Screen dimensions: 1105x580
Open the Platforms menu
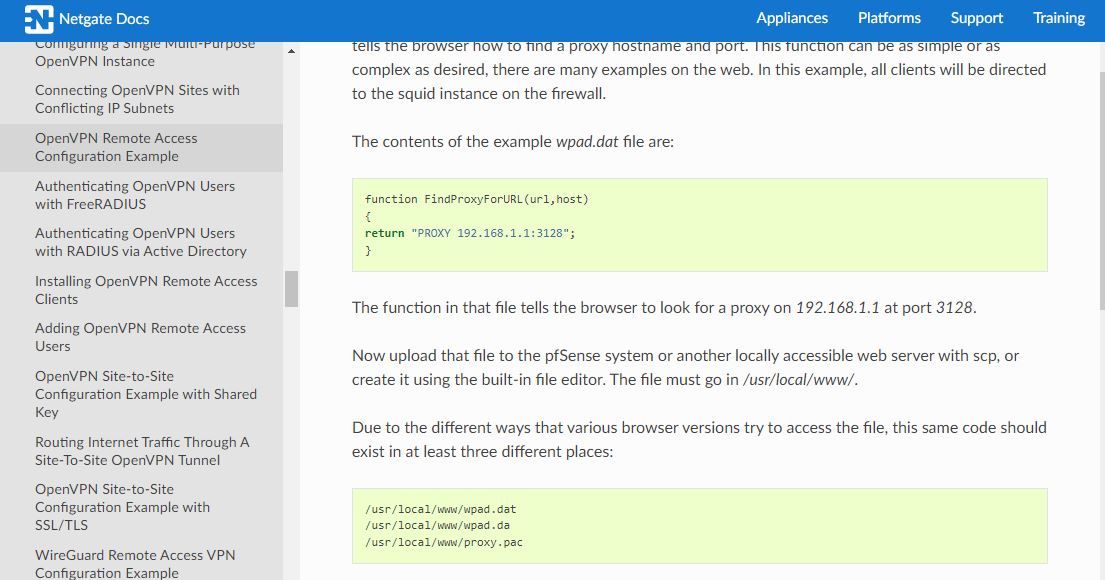[889, 18]
